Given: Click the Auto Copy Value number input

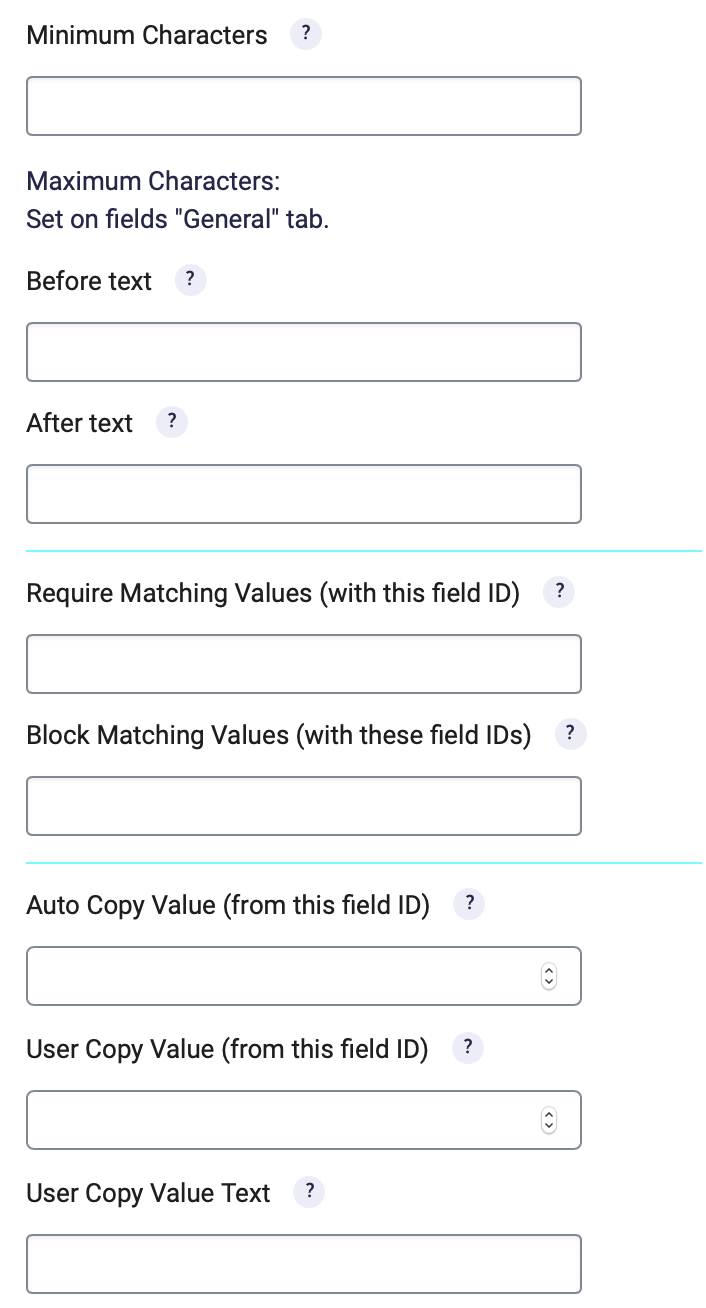Looking at the screenshot, I should click(280, 975).
